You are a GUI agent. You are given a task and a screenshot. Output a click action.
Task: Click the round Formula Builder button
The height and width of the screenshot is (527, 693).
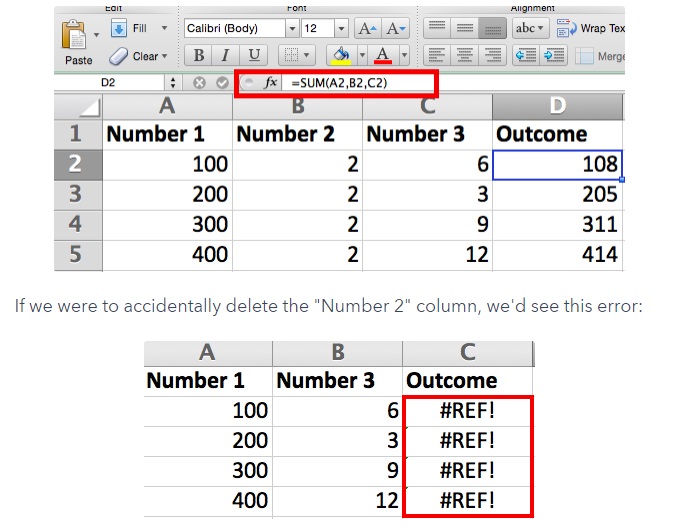[x=249, y=83]
